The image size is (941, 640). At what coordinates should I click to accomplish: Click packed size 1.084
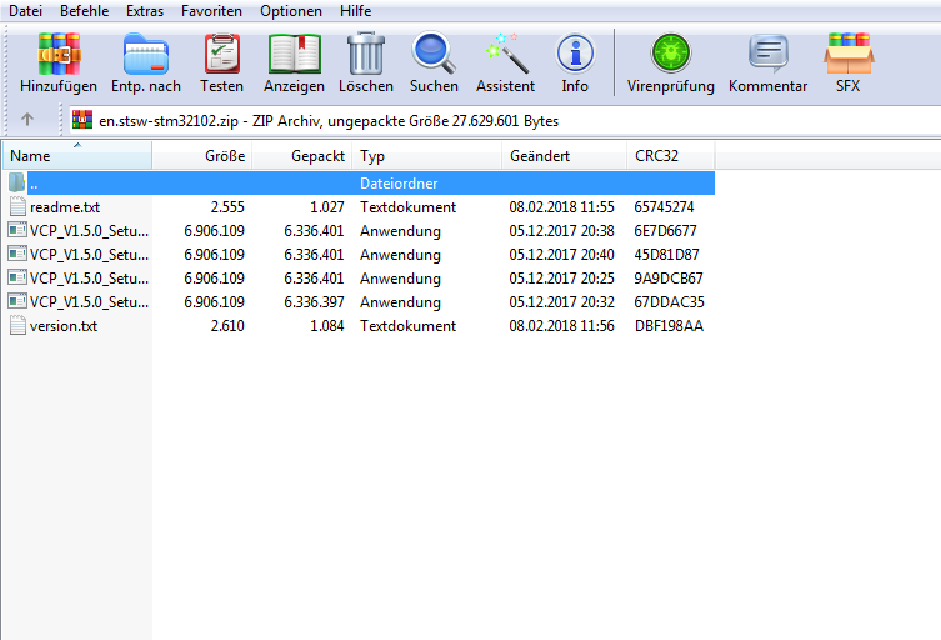pos(327,326)
